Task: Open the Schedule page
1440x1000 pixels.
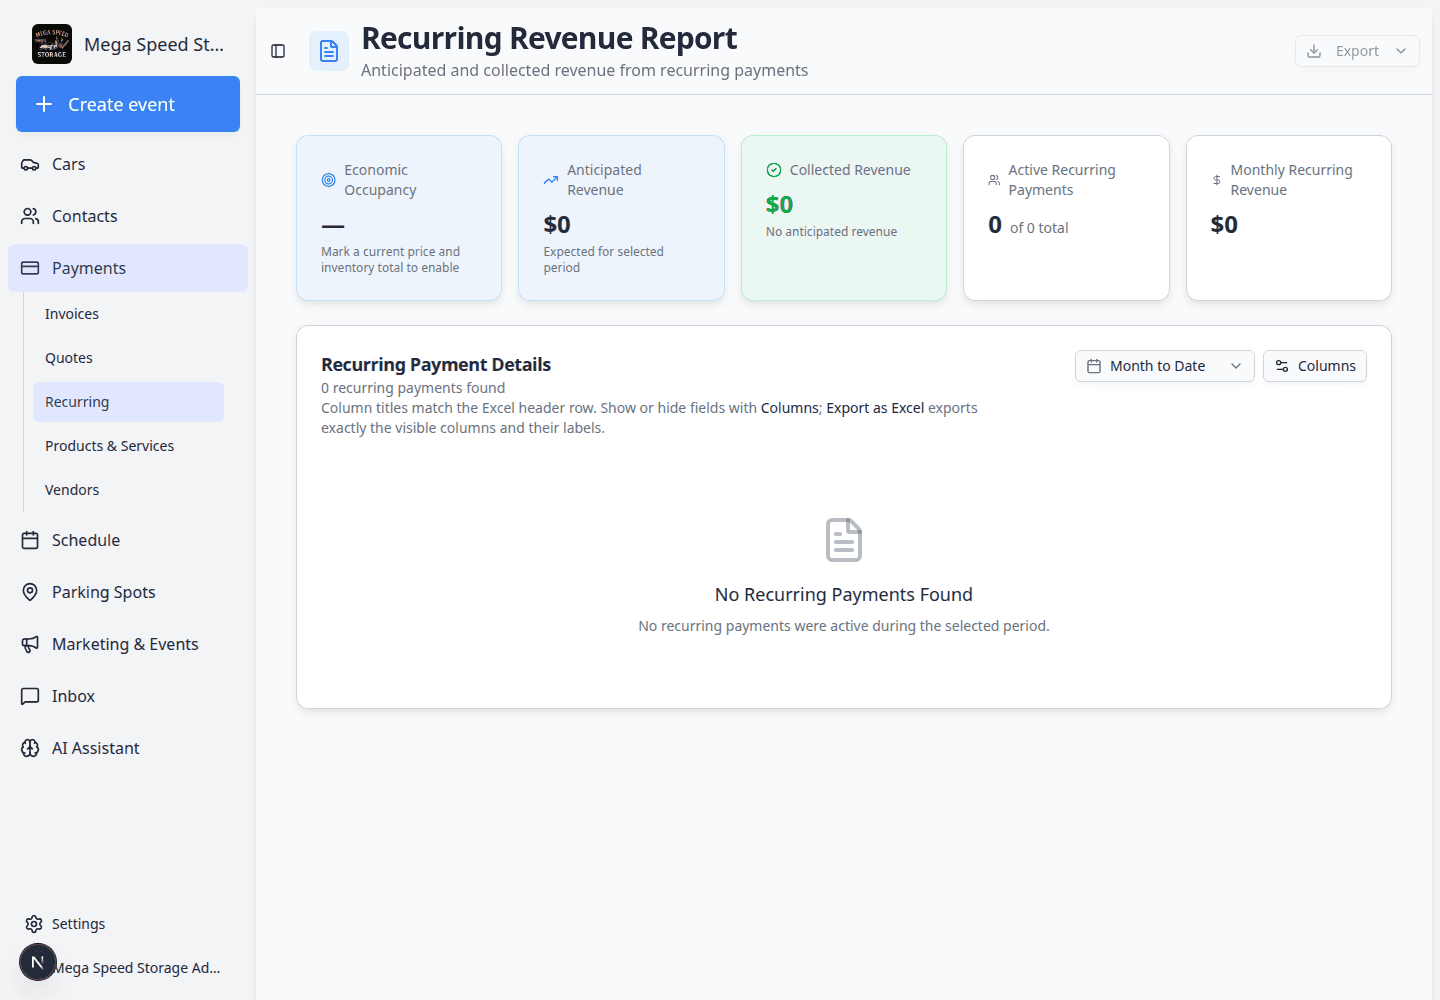Action: pyautogui.click(x=128, y=540)
